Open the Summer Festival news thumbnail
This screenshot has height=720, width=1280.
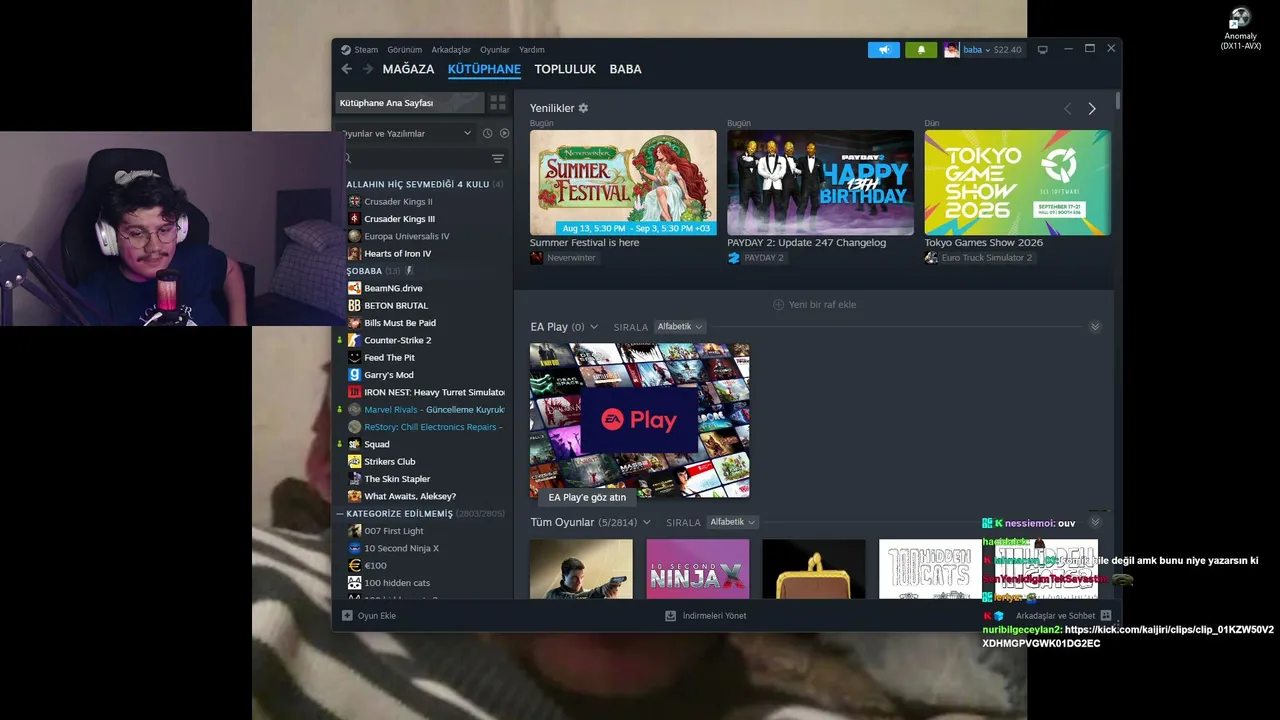[x=623, y=183]
